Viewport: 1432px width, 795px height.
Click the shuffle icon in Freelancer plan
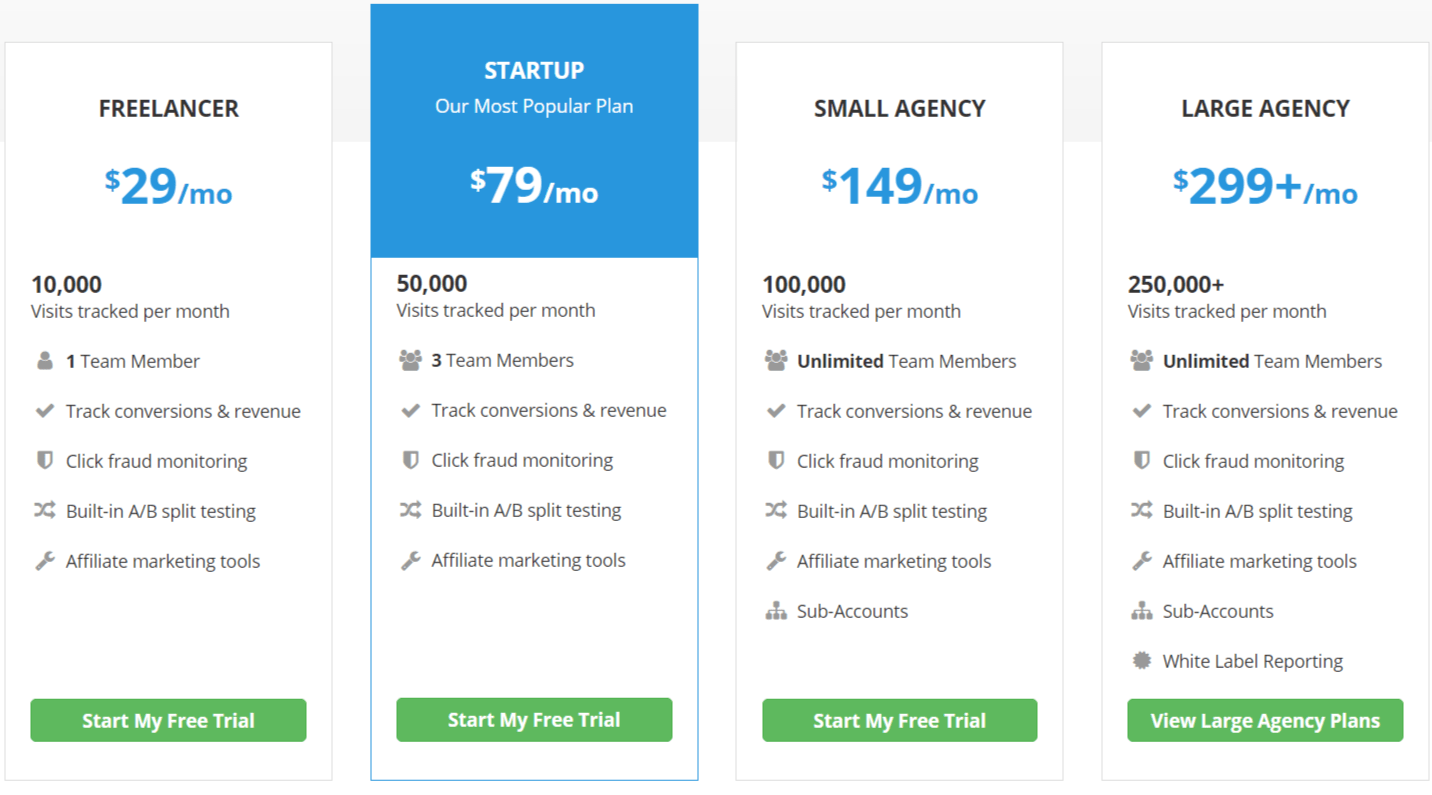coord(45,511)
